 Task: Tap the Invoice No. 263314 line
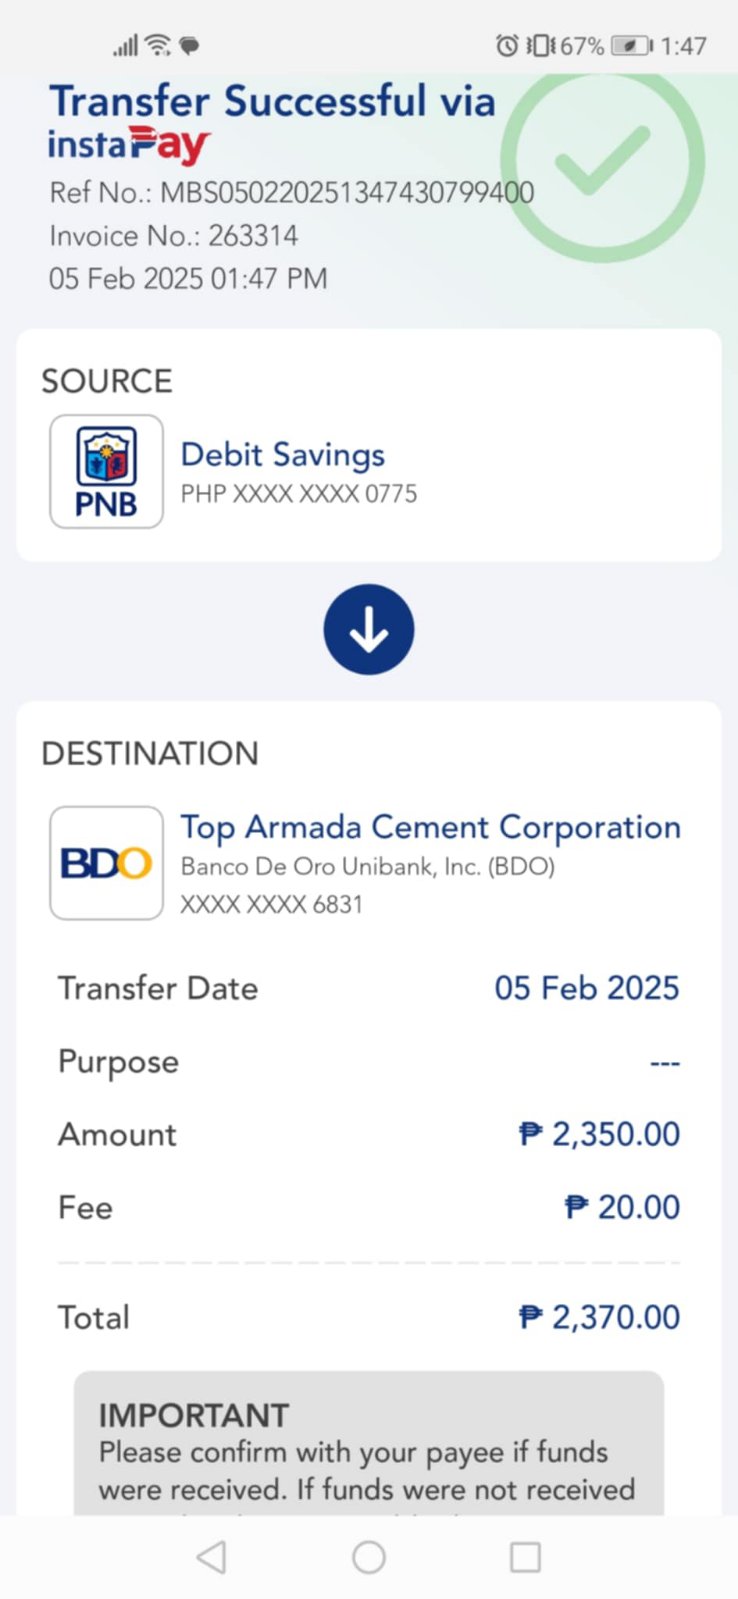(x=174, y=236)
